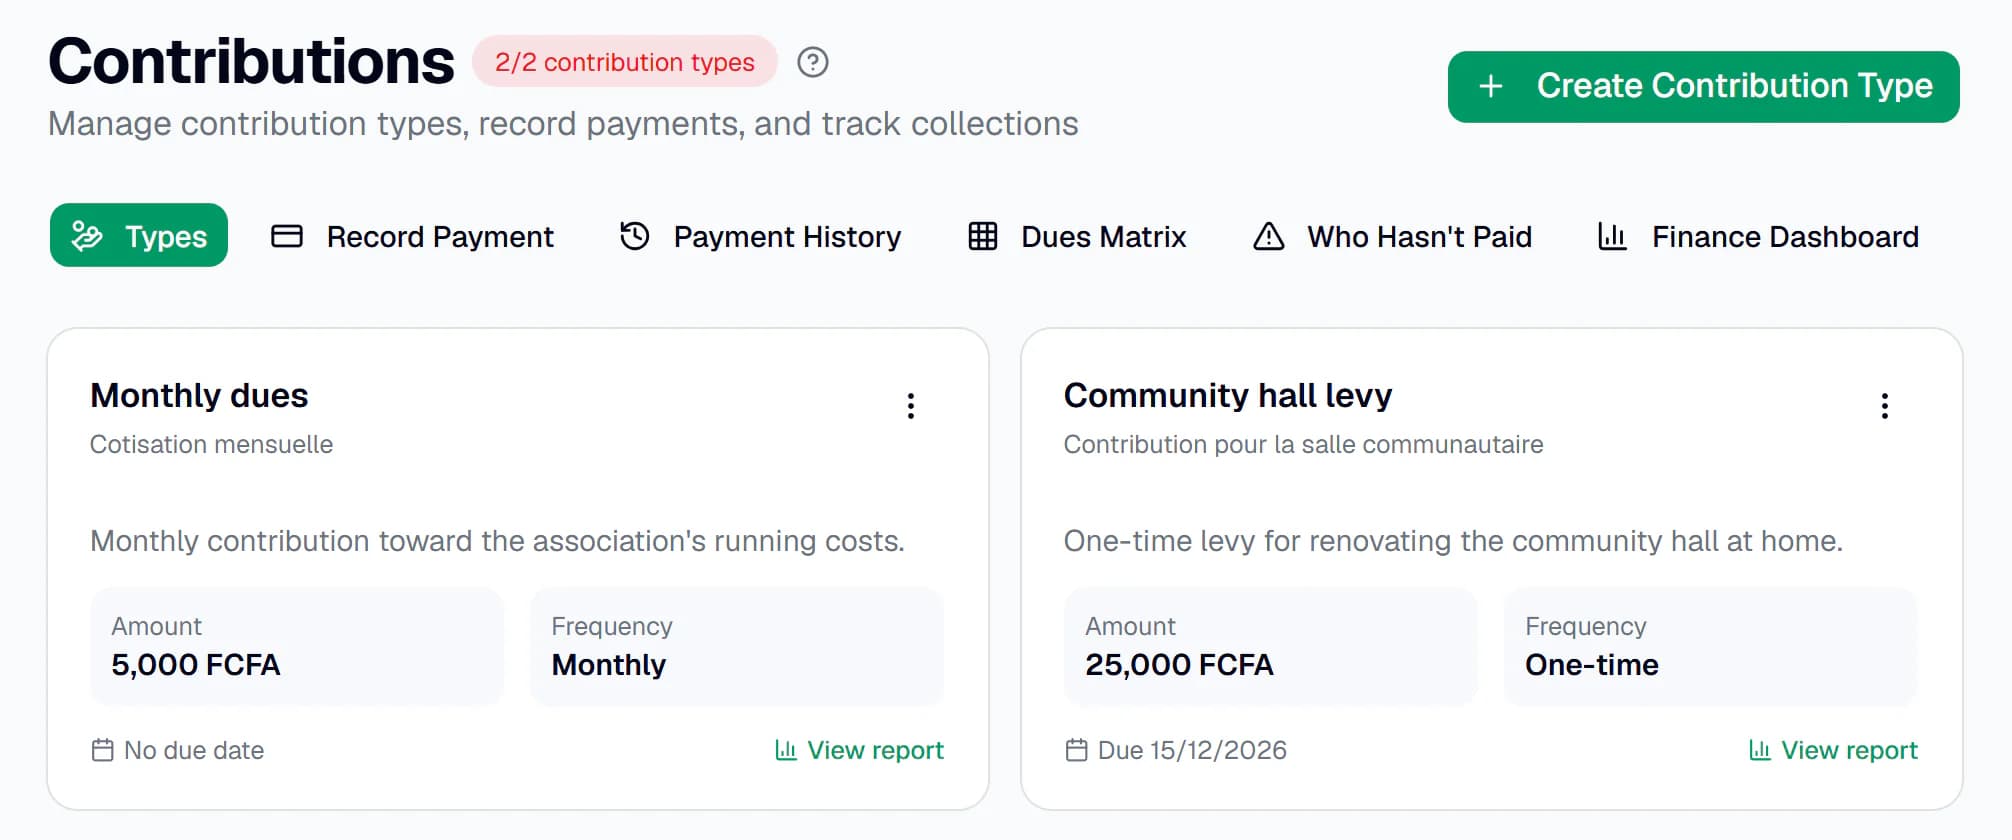This screenshot has width=2012, height=840.
Task: Click the 25,000 FCFA amount value
Action: 1179,665
